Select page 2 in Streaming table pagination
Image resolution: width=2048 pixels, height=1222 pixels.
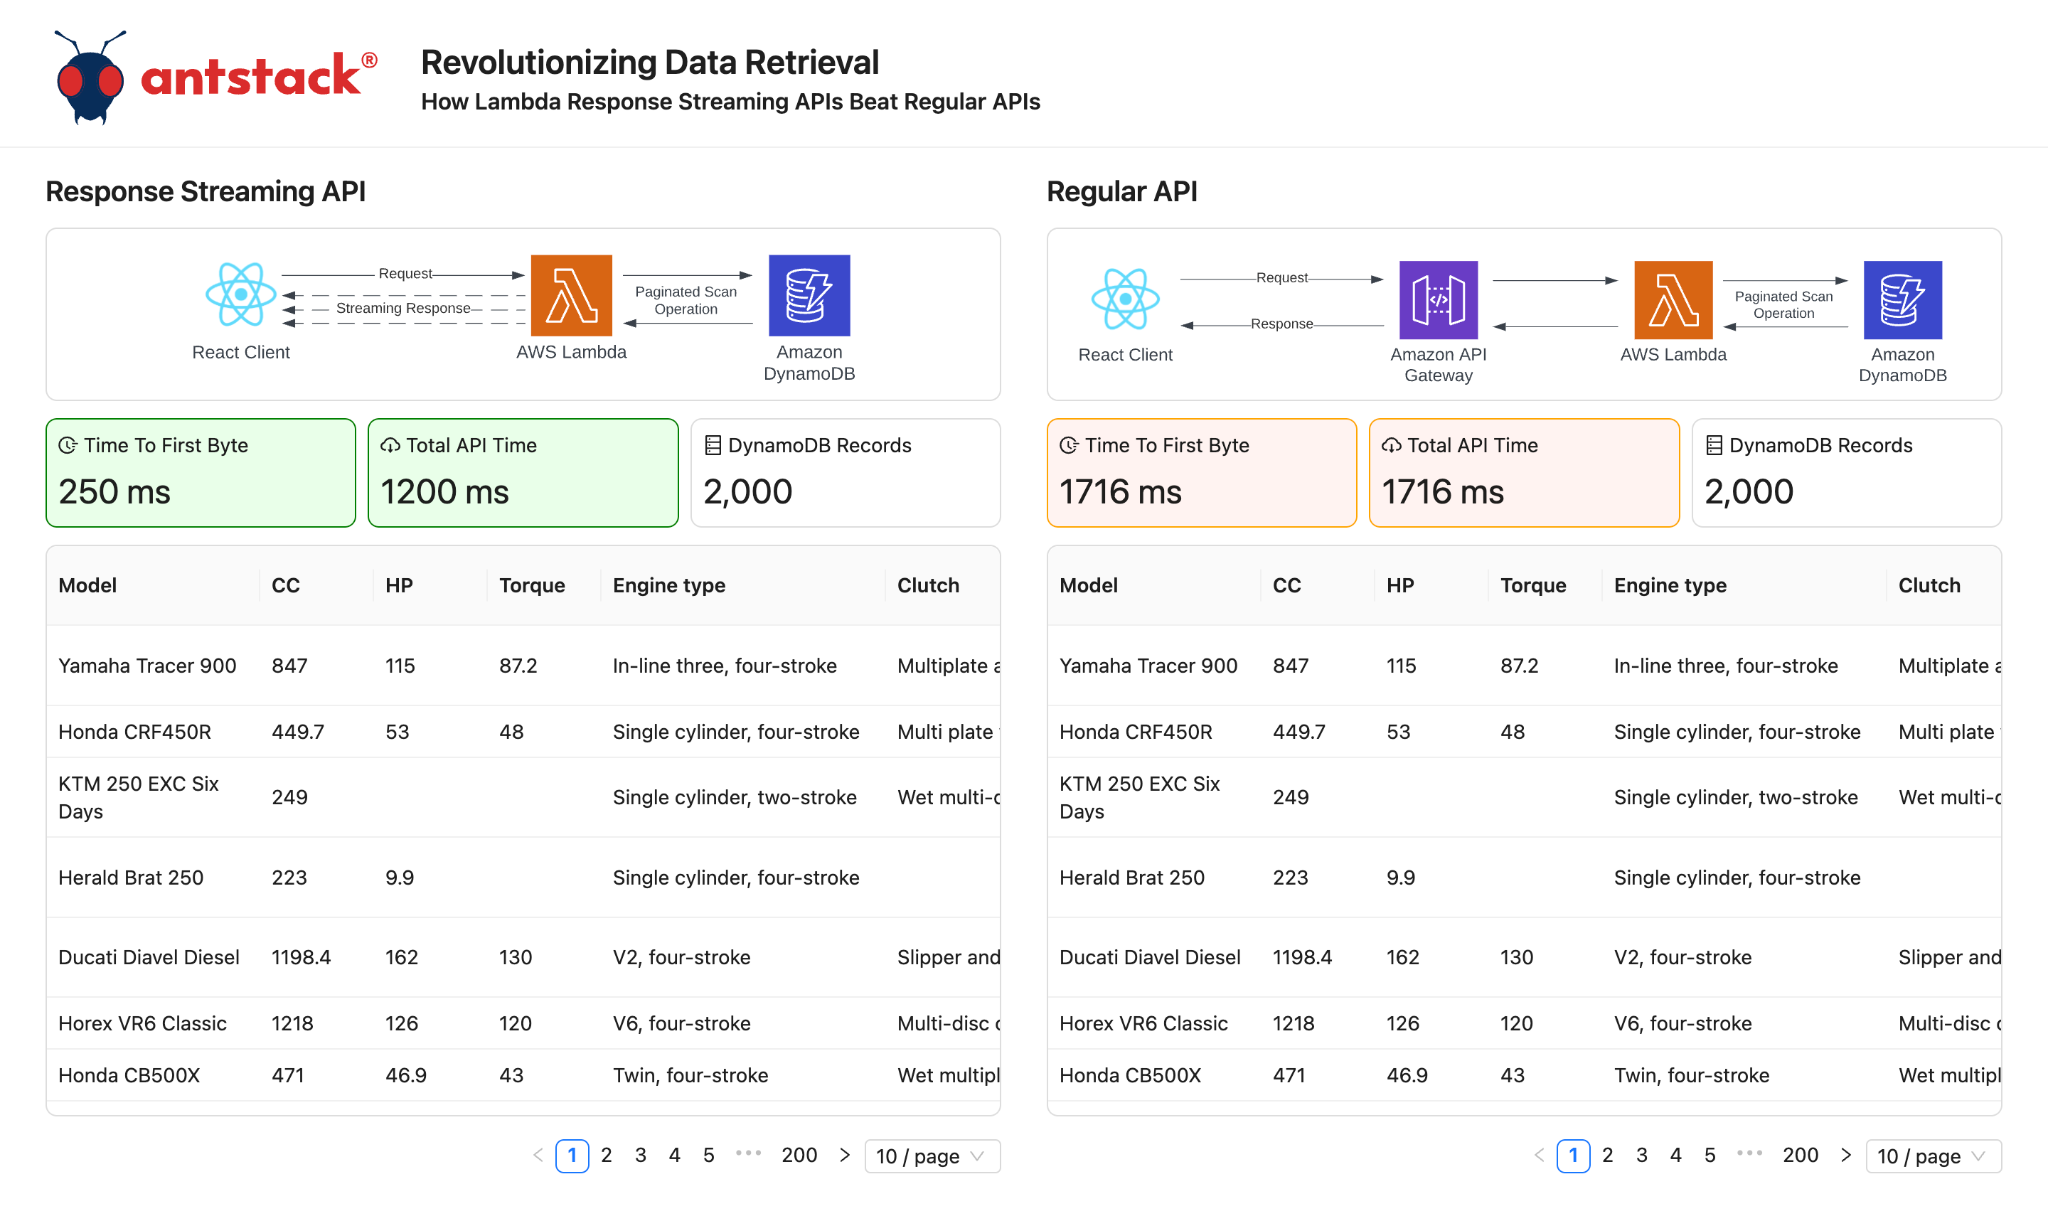pos(606,1155)
